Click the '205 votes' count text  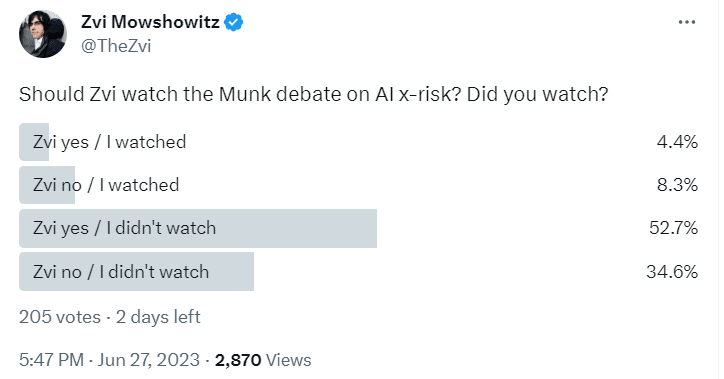pos(60,317)
